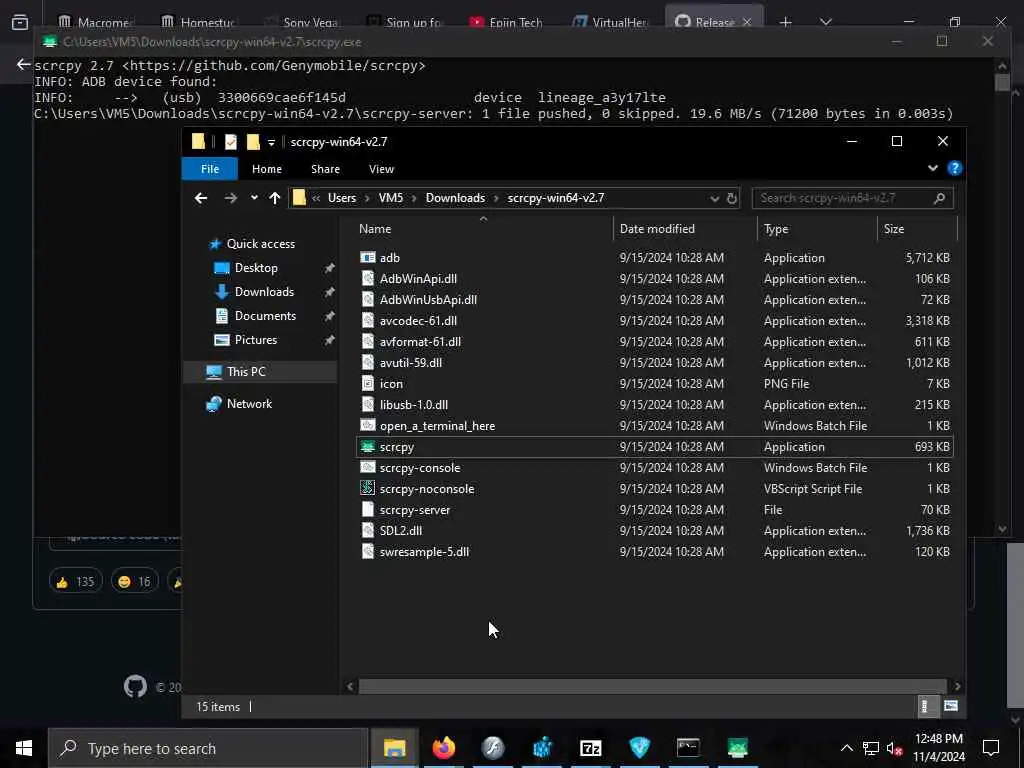
Task: Click the taskbar Type here to search box
Action: click(208, 748)
